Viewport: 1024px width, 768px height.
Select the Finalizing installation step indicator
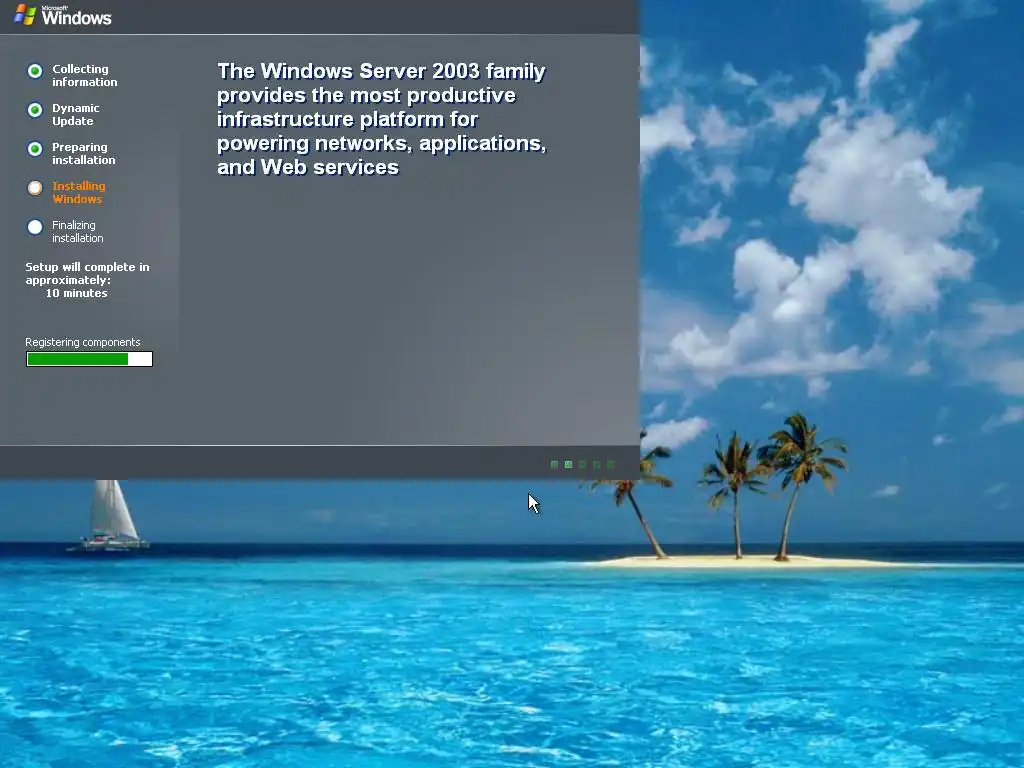point(35,227)
